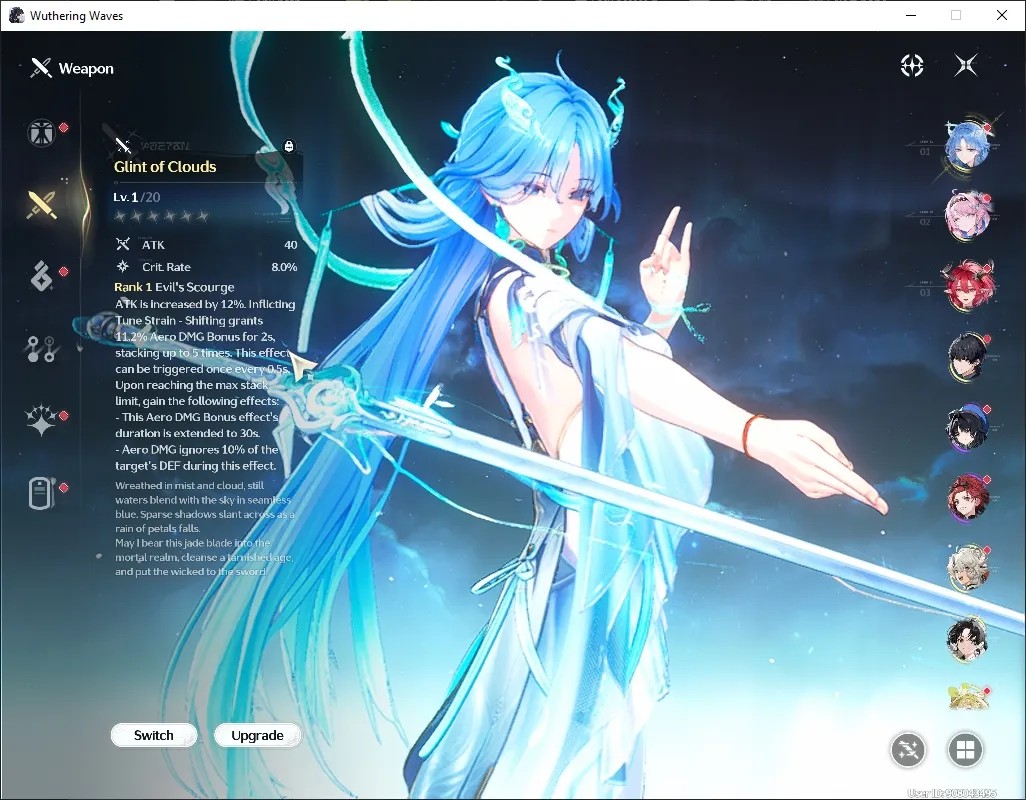Select the pink-haired character portrait in slot 02
Viewport: 1026px width, 800px height.
(967, 214)
